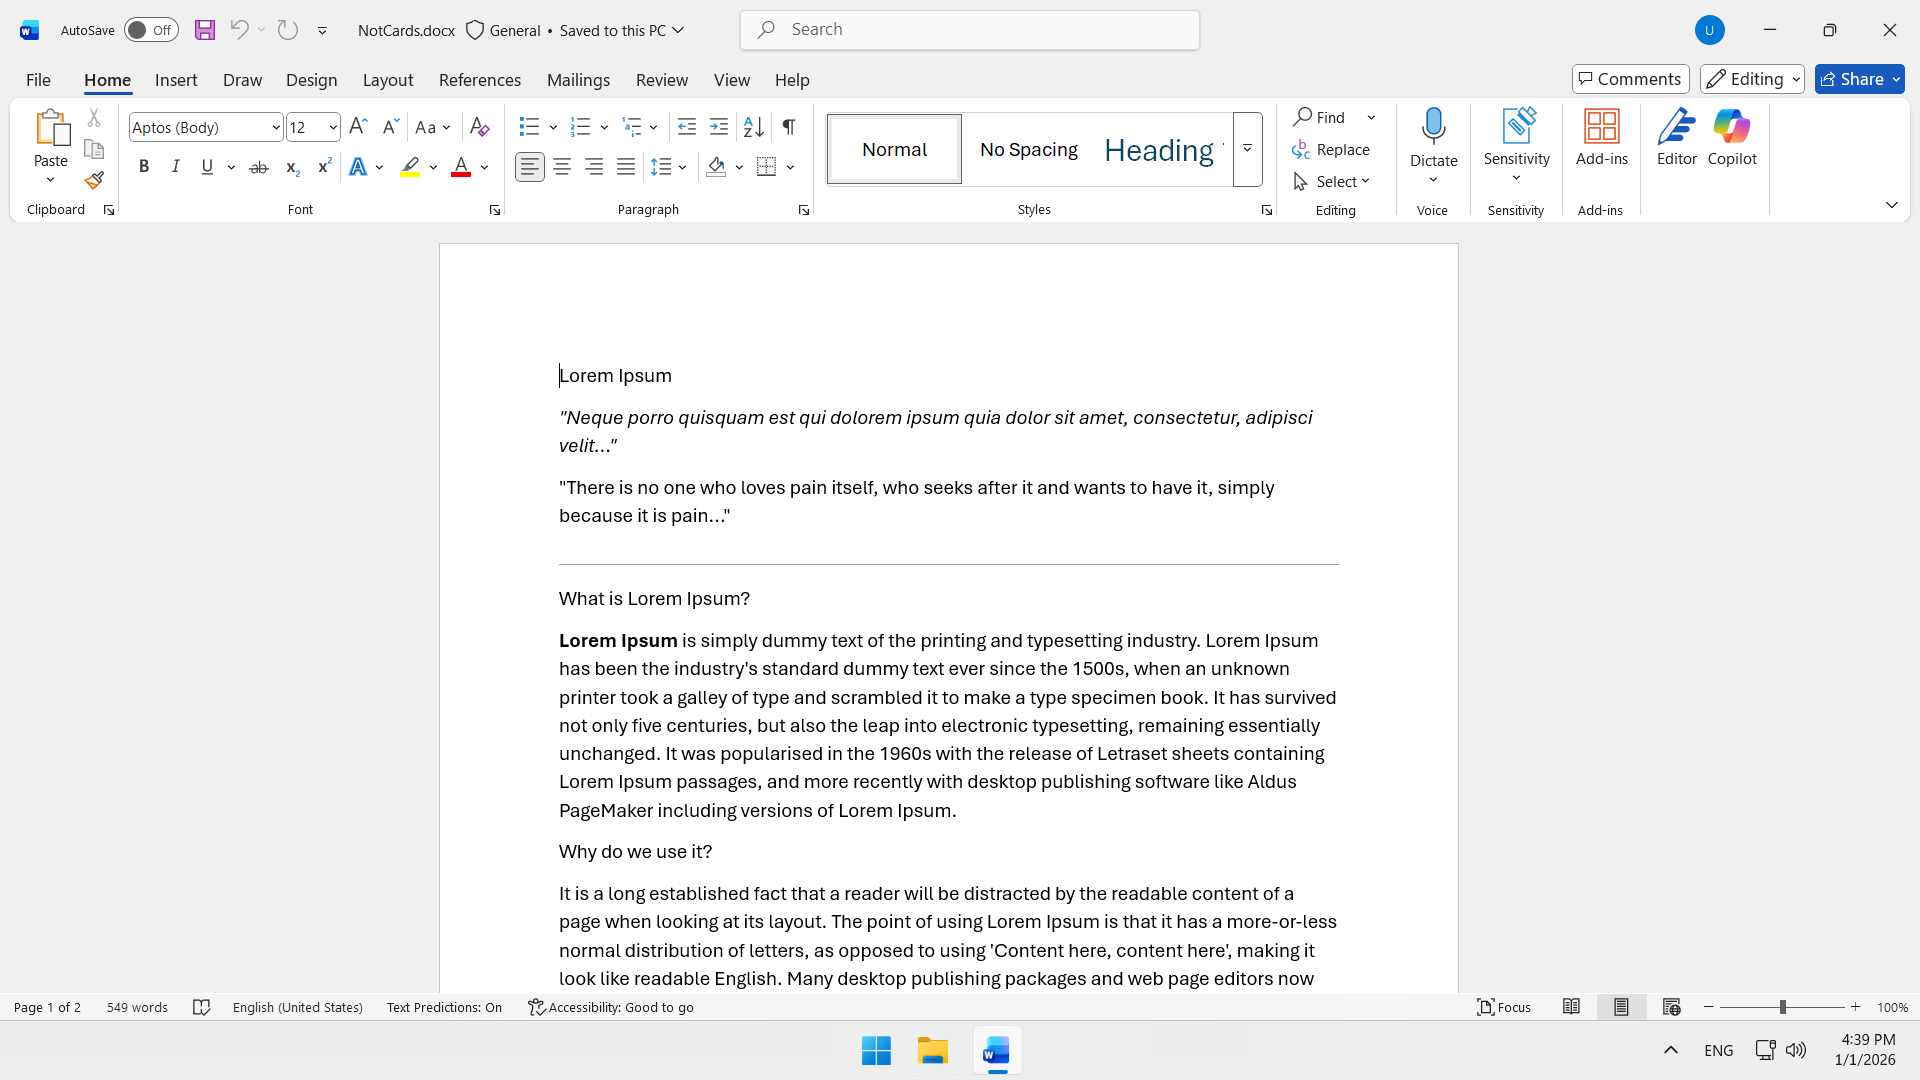The image size is (1920, 1080).
Task: Open the font name dropdown
Action: click(x=276, y=127)
